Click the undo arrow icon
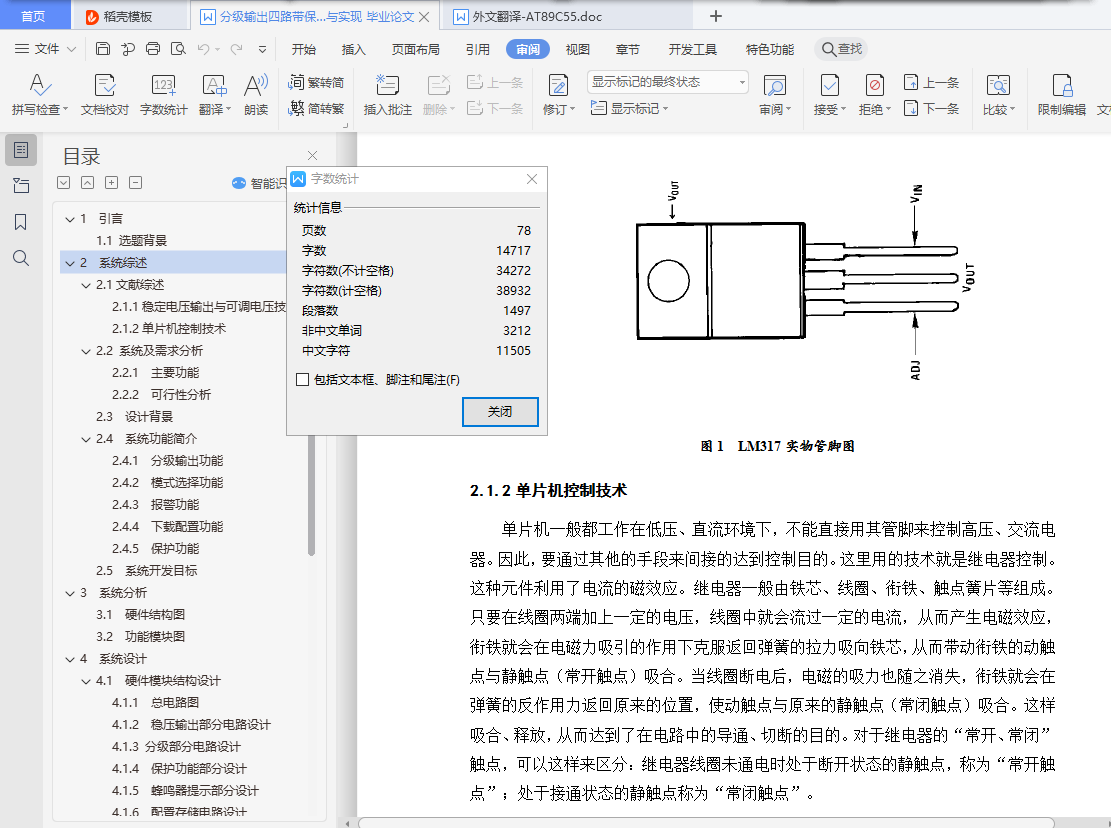The width and height of the screenshot is (1111, 828). (203, 49)
